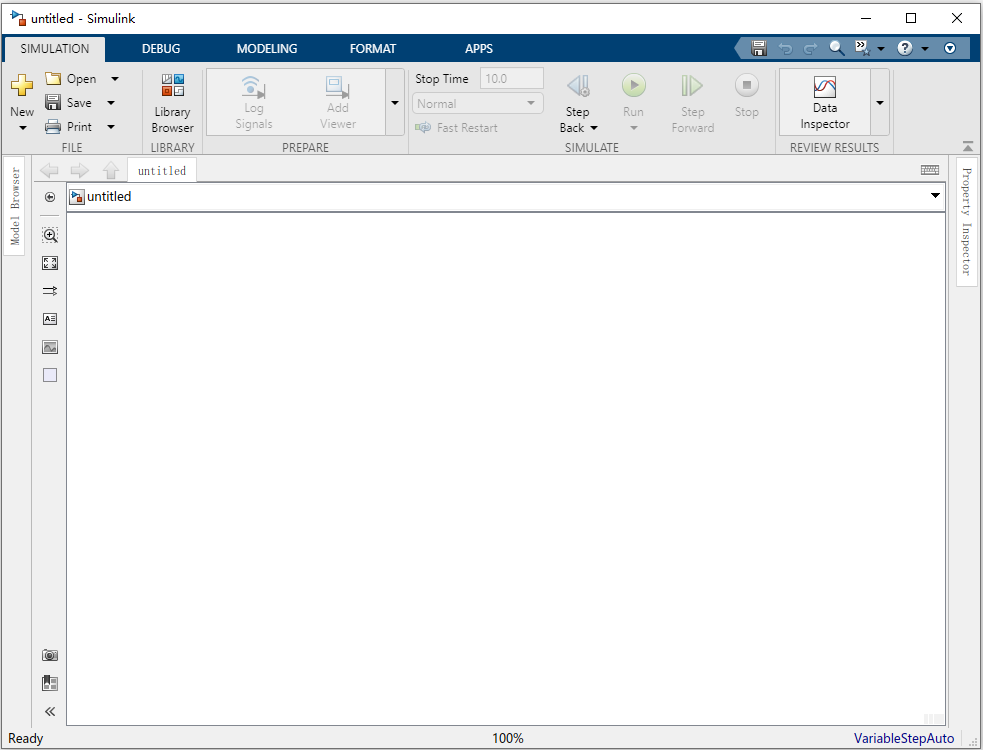
Task: Select the Zoom tool in palette
Action: 50,235
